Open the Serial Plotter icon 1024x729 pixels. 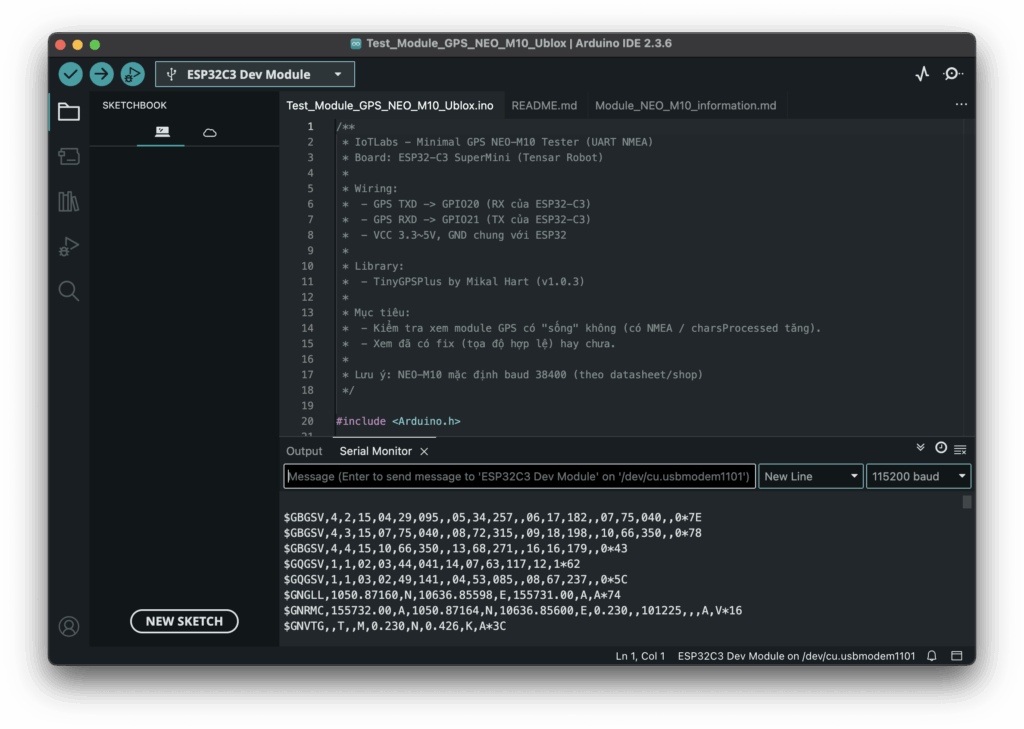coord(922,74)
